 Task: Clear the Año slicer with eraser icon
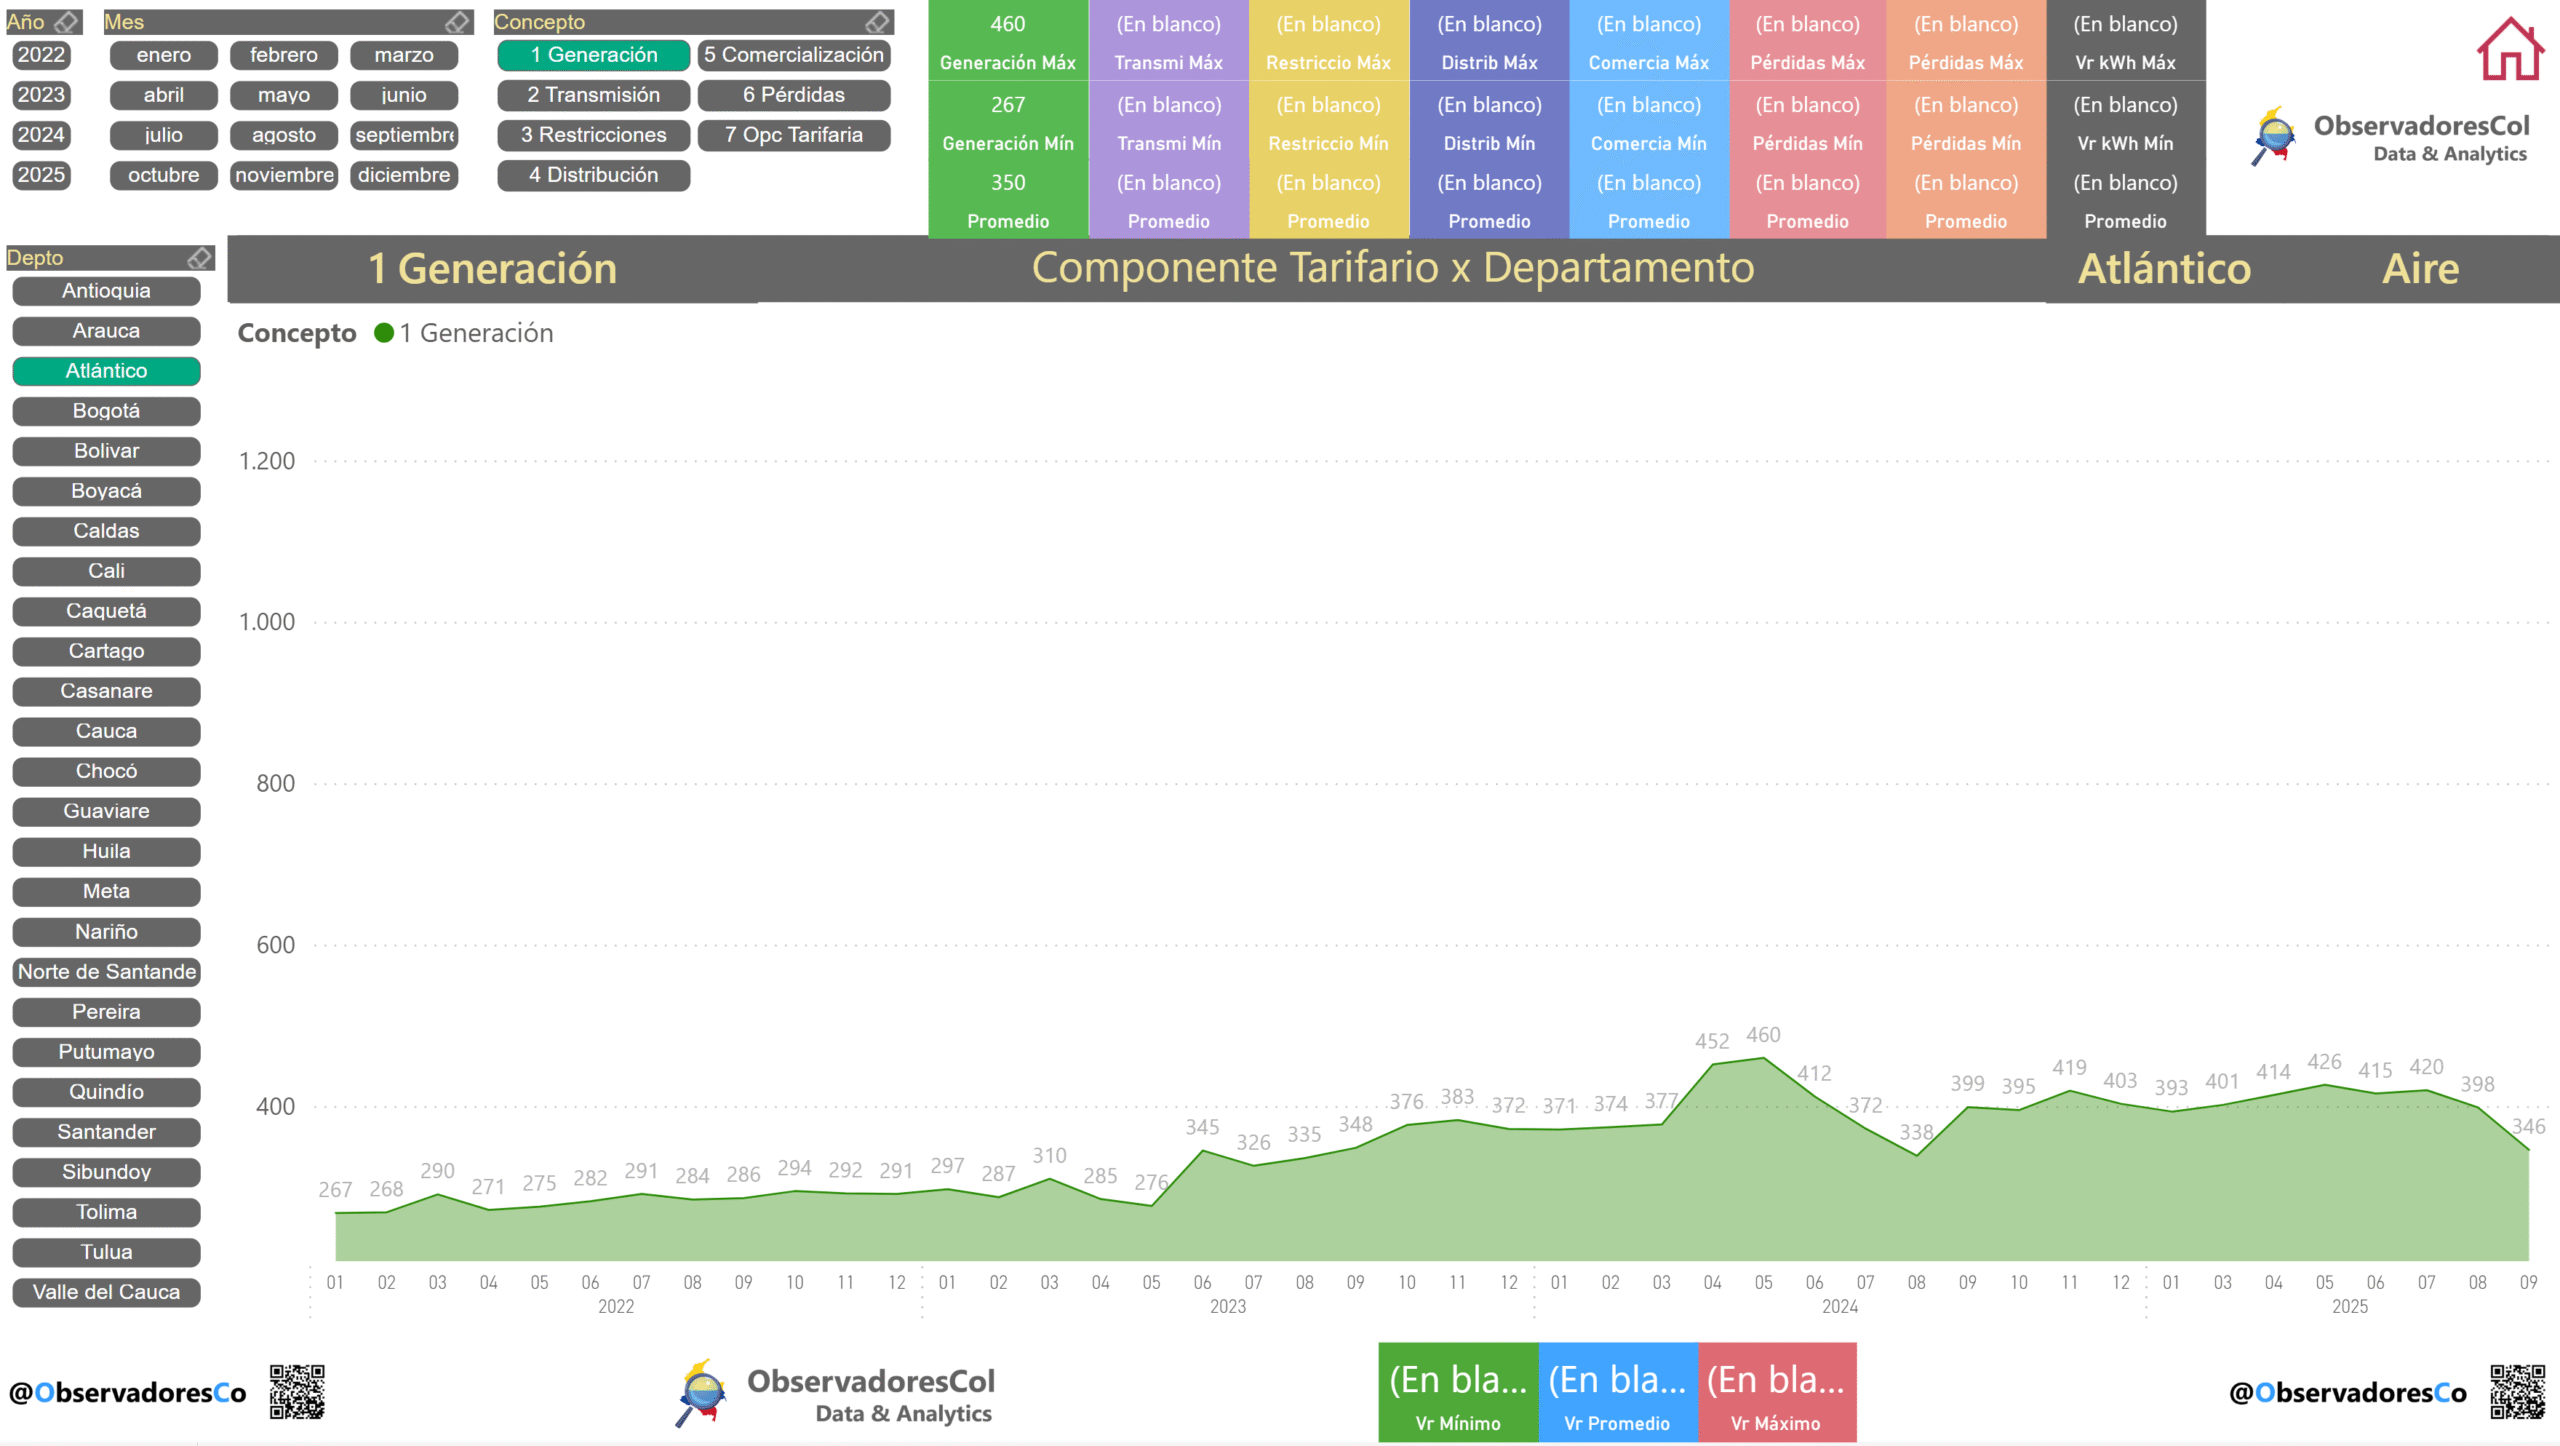click(x=66, y=22)
